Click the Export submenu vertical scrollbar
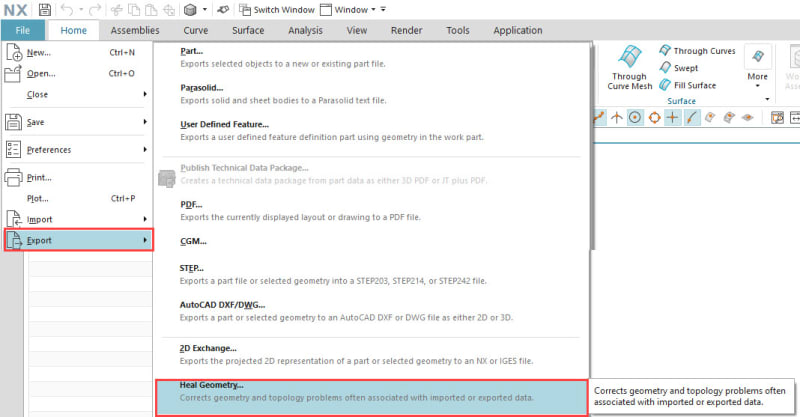Viewport: 800px width, 417px height. tap(592, 148)
